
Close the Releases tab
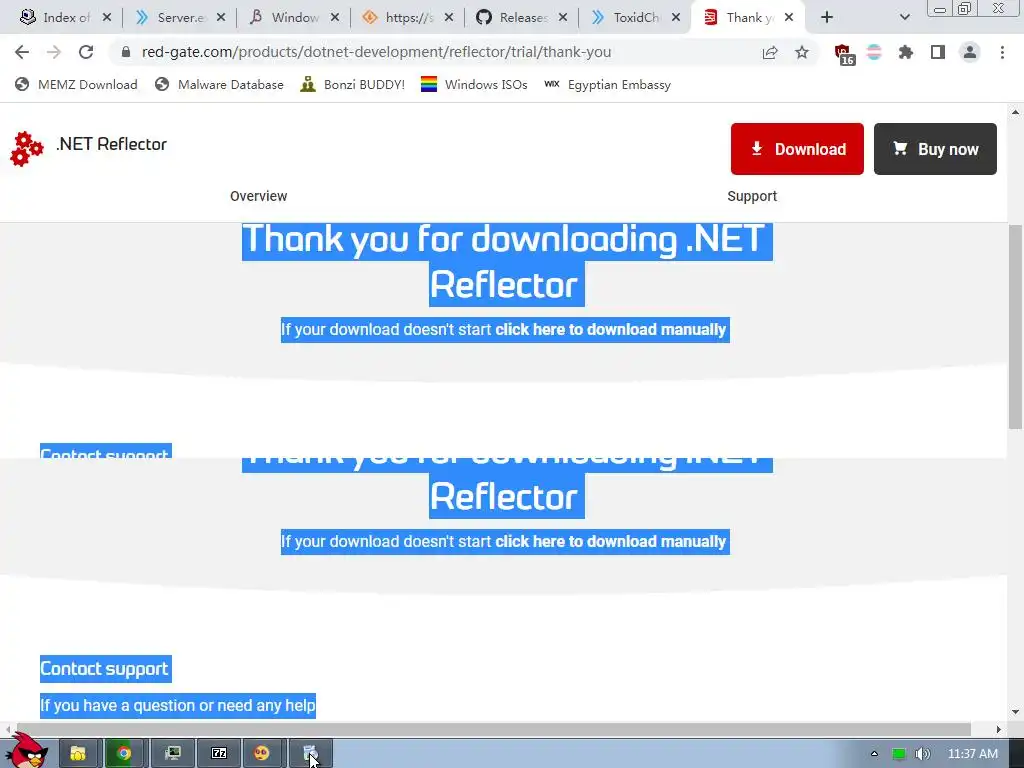coord(563,18)
